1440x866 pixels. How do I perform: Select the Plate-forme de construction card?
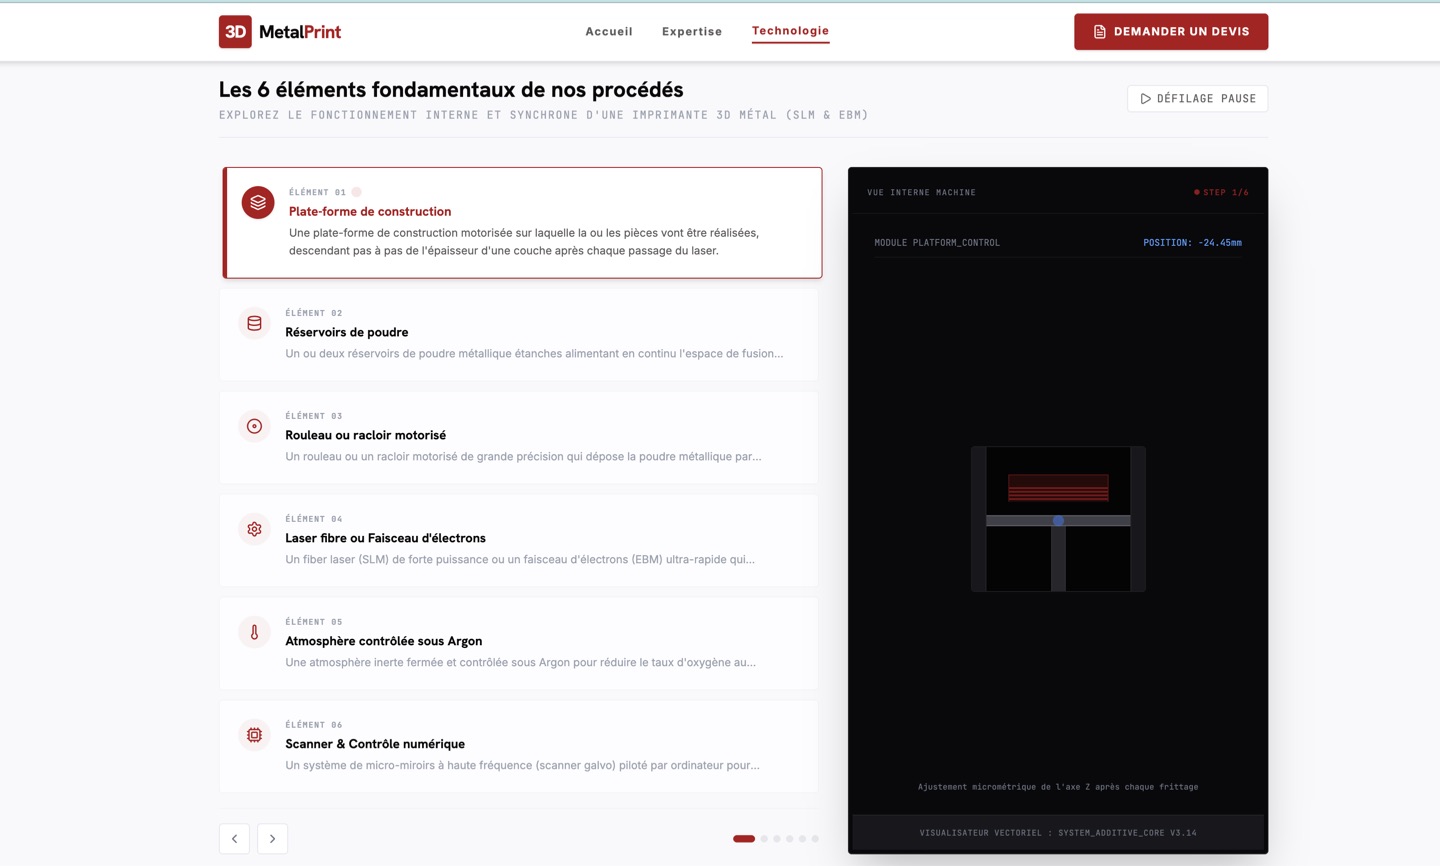(x=522, y=222)
